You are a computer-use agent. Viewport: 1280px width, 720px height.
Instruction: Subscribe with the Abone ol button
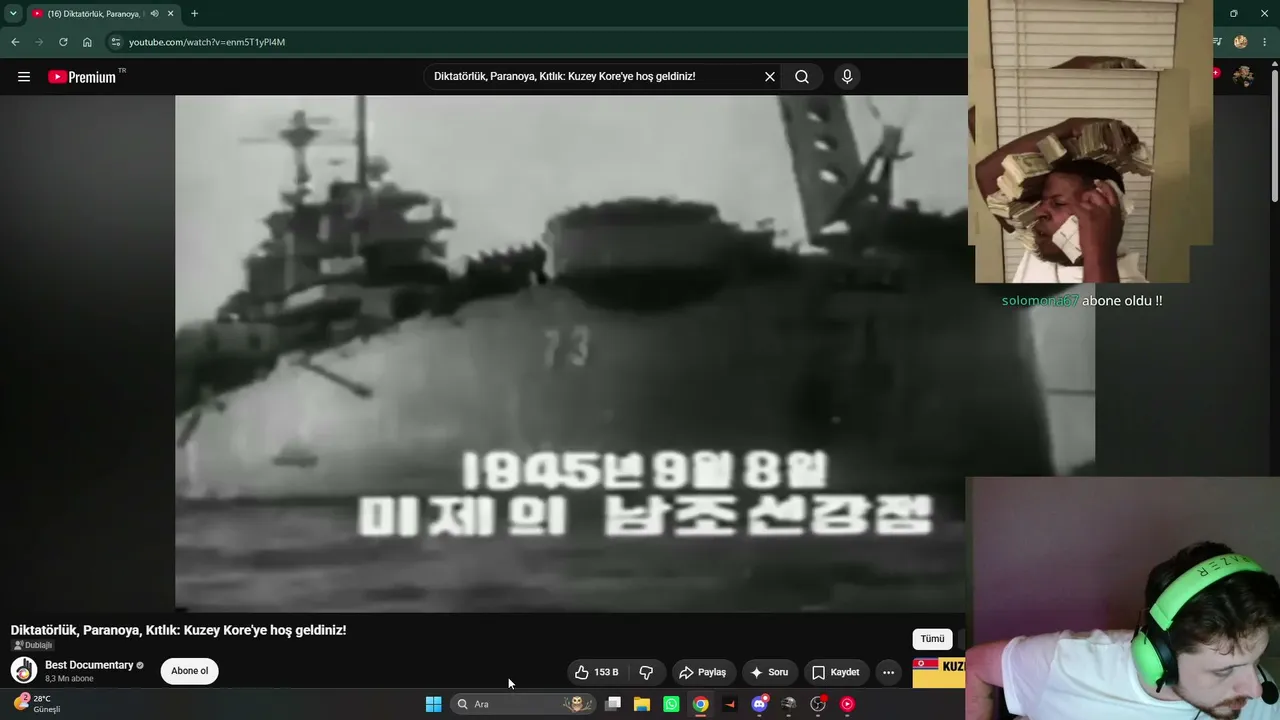click(190, 671)
